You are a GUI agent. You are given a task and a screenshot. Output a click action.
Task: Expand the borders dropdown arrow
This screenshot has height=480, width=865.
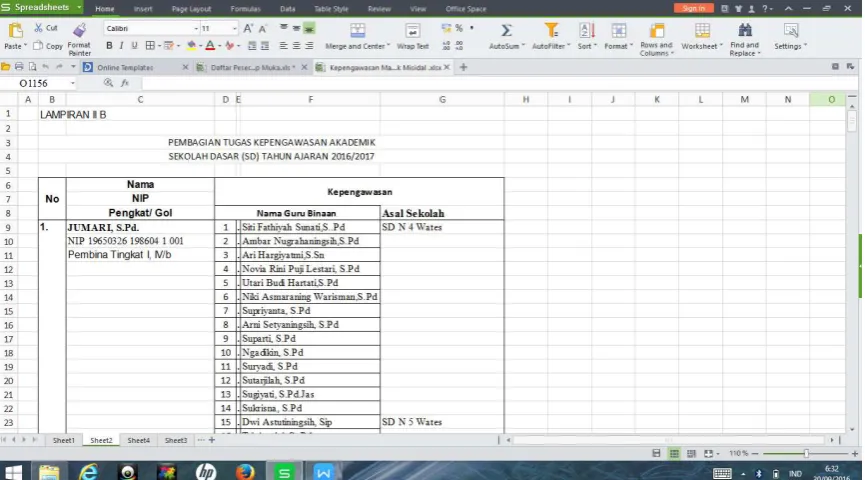point(159,46)
